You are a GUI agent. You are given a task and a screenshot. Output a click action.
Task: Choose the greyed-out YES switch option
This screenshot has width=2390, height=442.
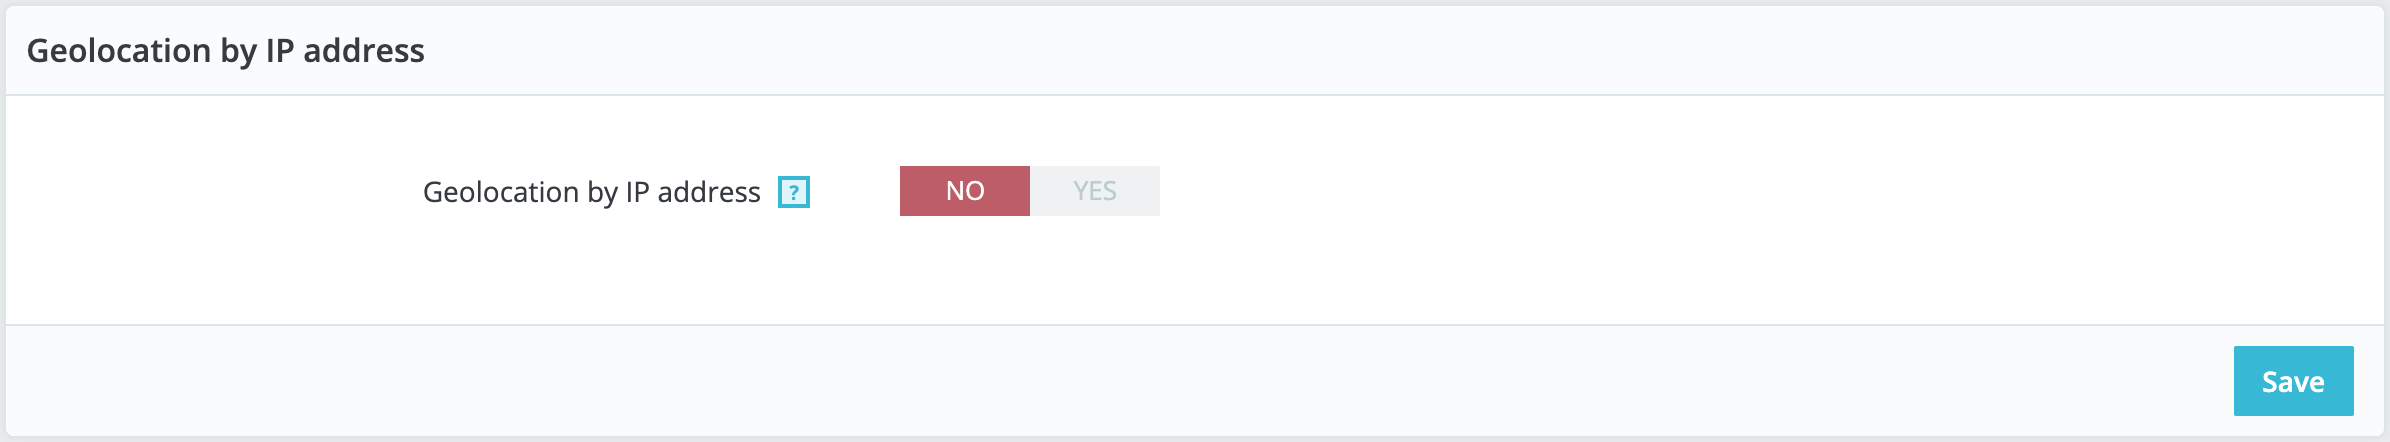pyautogui.click(x=1094, y=191)
